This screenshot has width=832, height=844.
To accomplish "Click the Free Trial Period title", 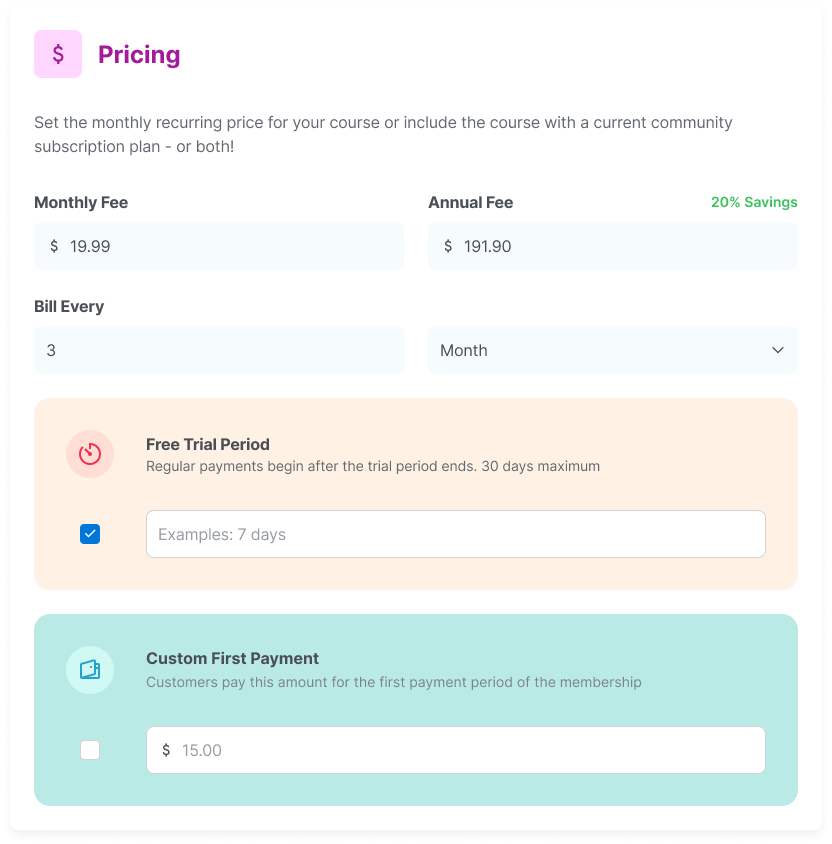I will (x=208, y=444).
